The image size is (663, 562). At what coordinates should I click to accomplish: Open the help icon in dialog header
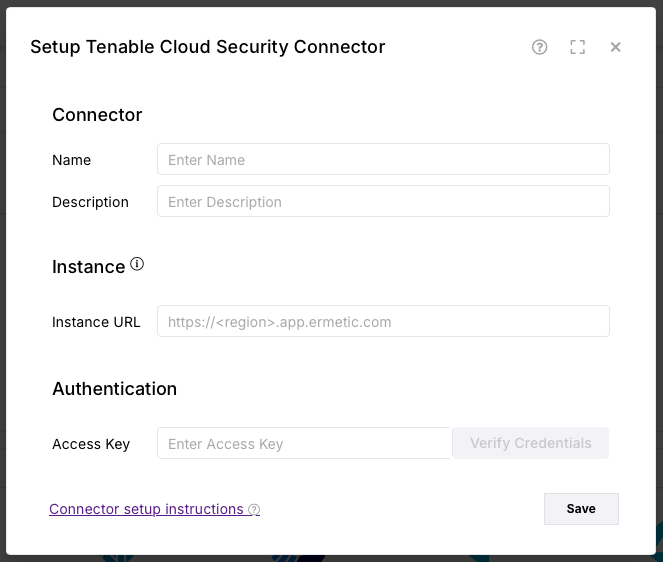click(539, 47)
